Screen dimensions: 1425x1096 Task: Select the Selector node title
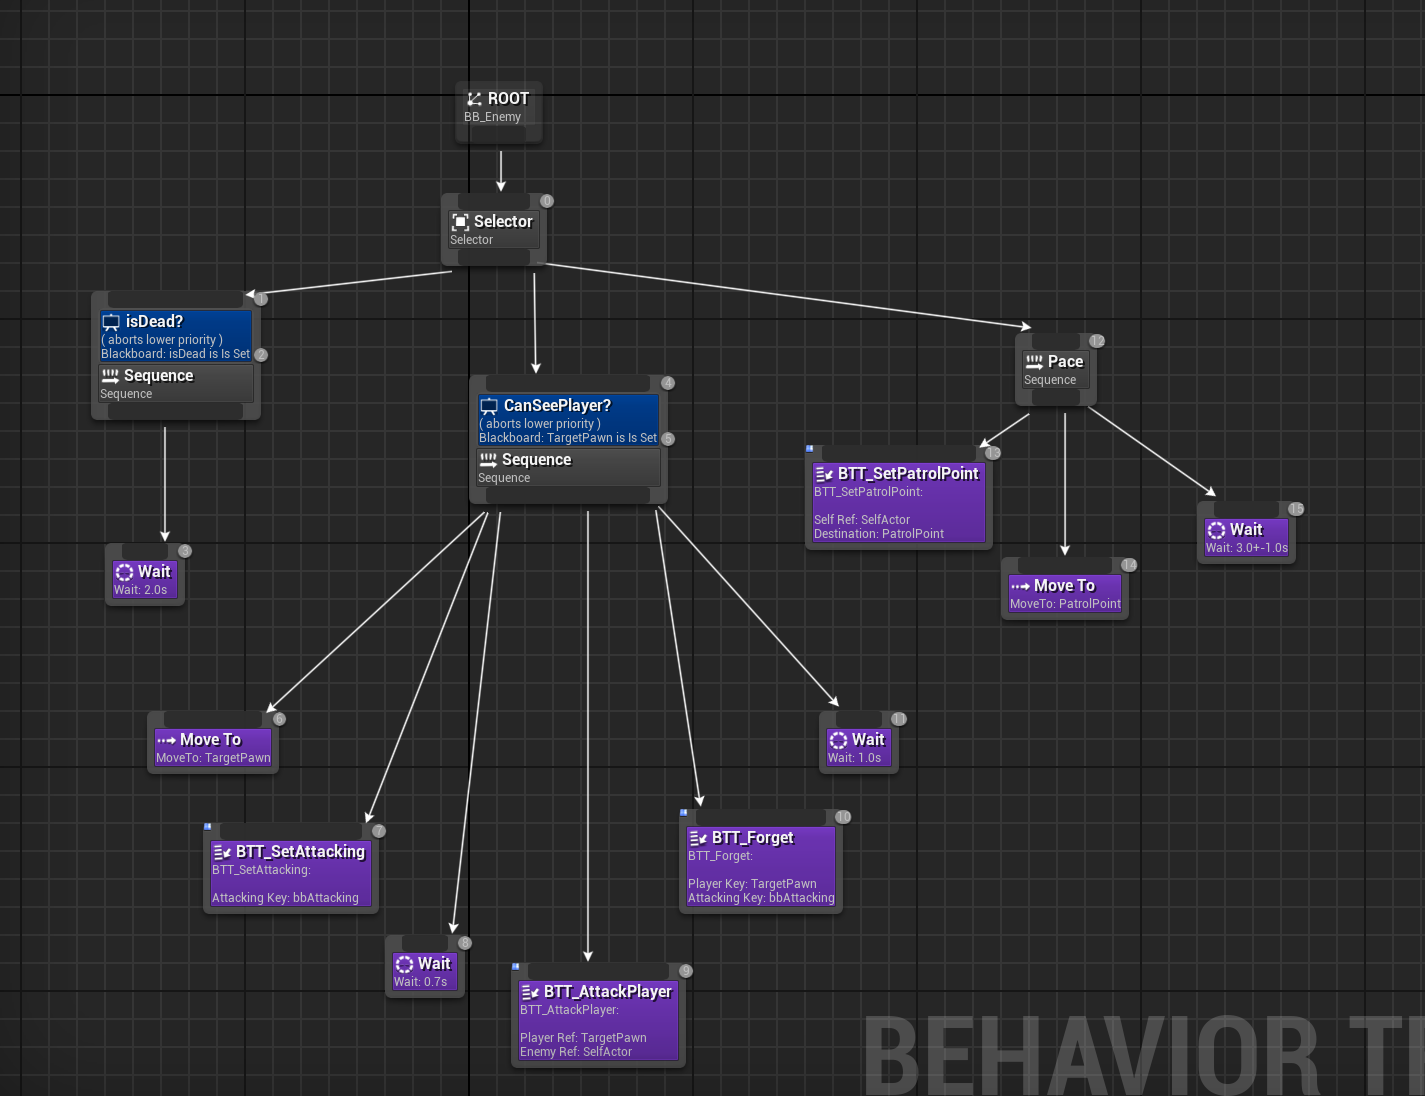[x=503, y=222]
